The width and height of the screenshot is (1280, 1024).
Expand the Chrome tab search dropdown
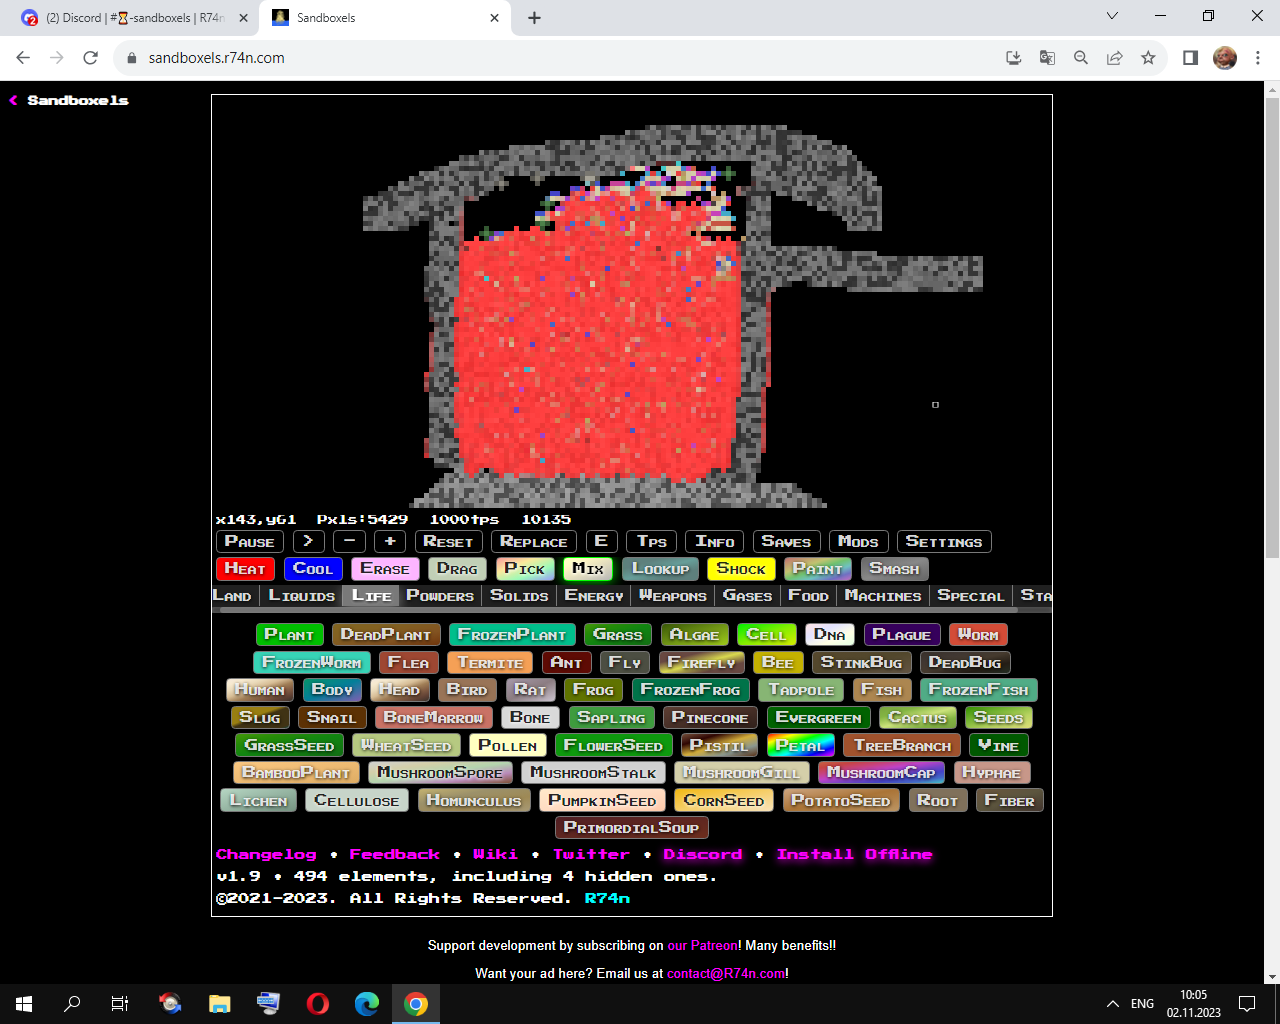1112,16
